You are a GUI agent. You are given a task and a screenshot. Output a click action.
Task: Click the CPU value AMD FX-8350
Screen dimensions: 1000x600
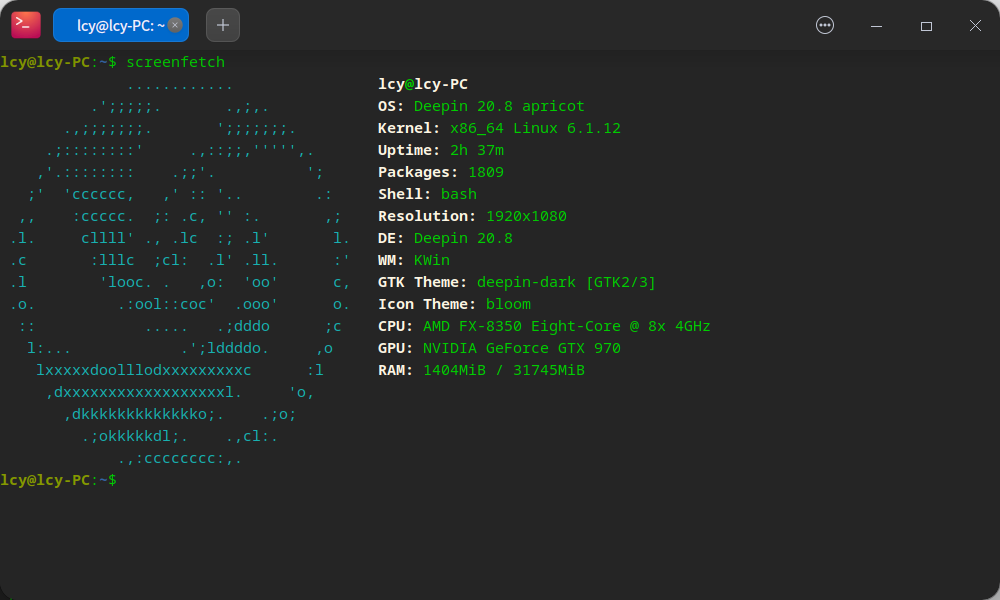[472, 326]
